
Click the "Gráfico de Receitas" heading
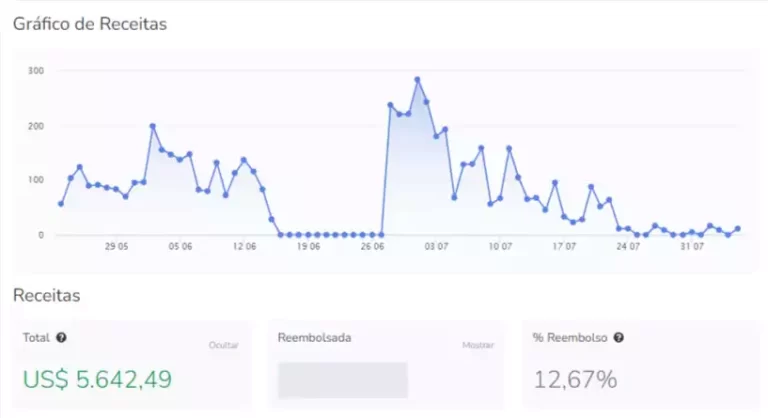click(x=90, y=24)
